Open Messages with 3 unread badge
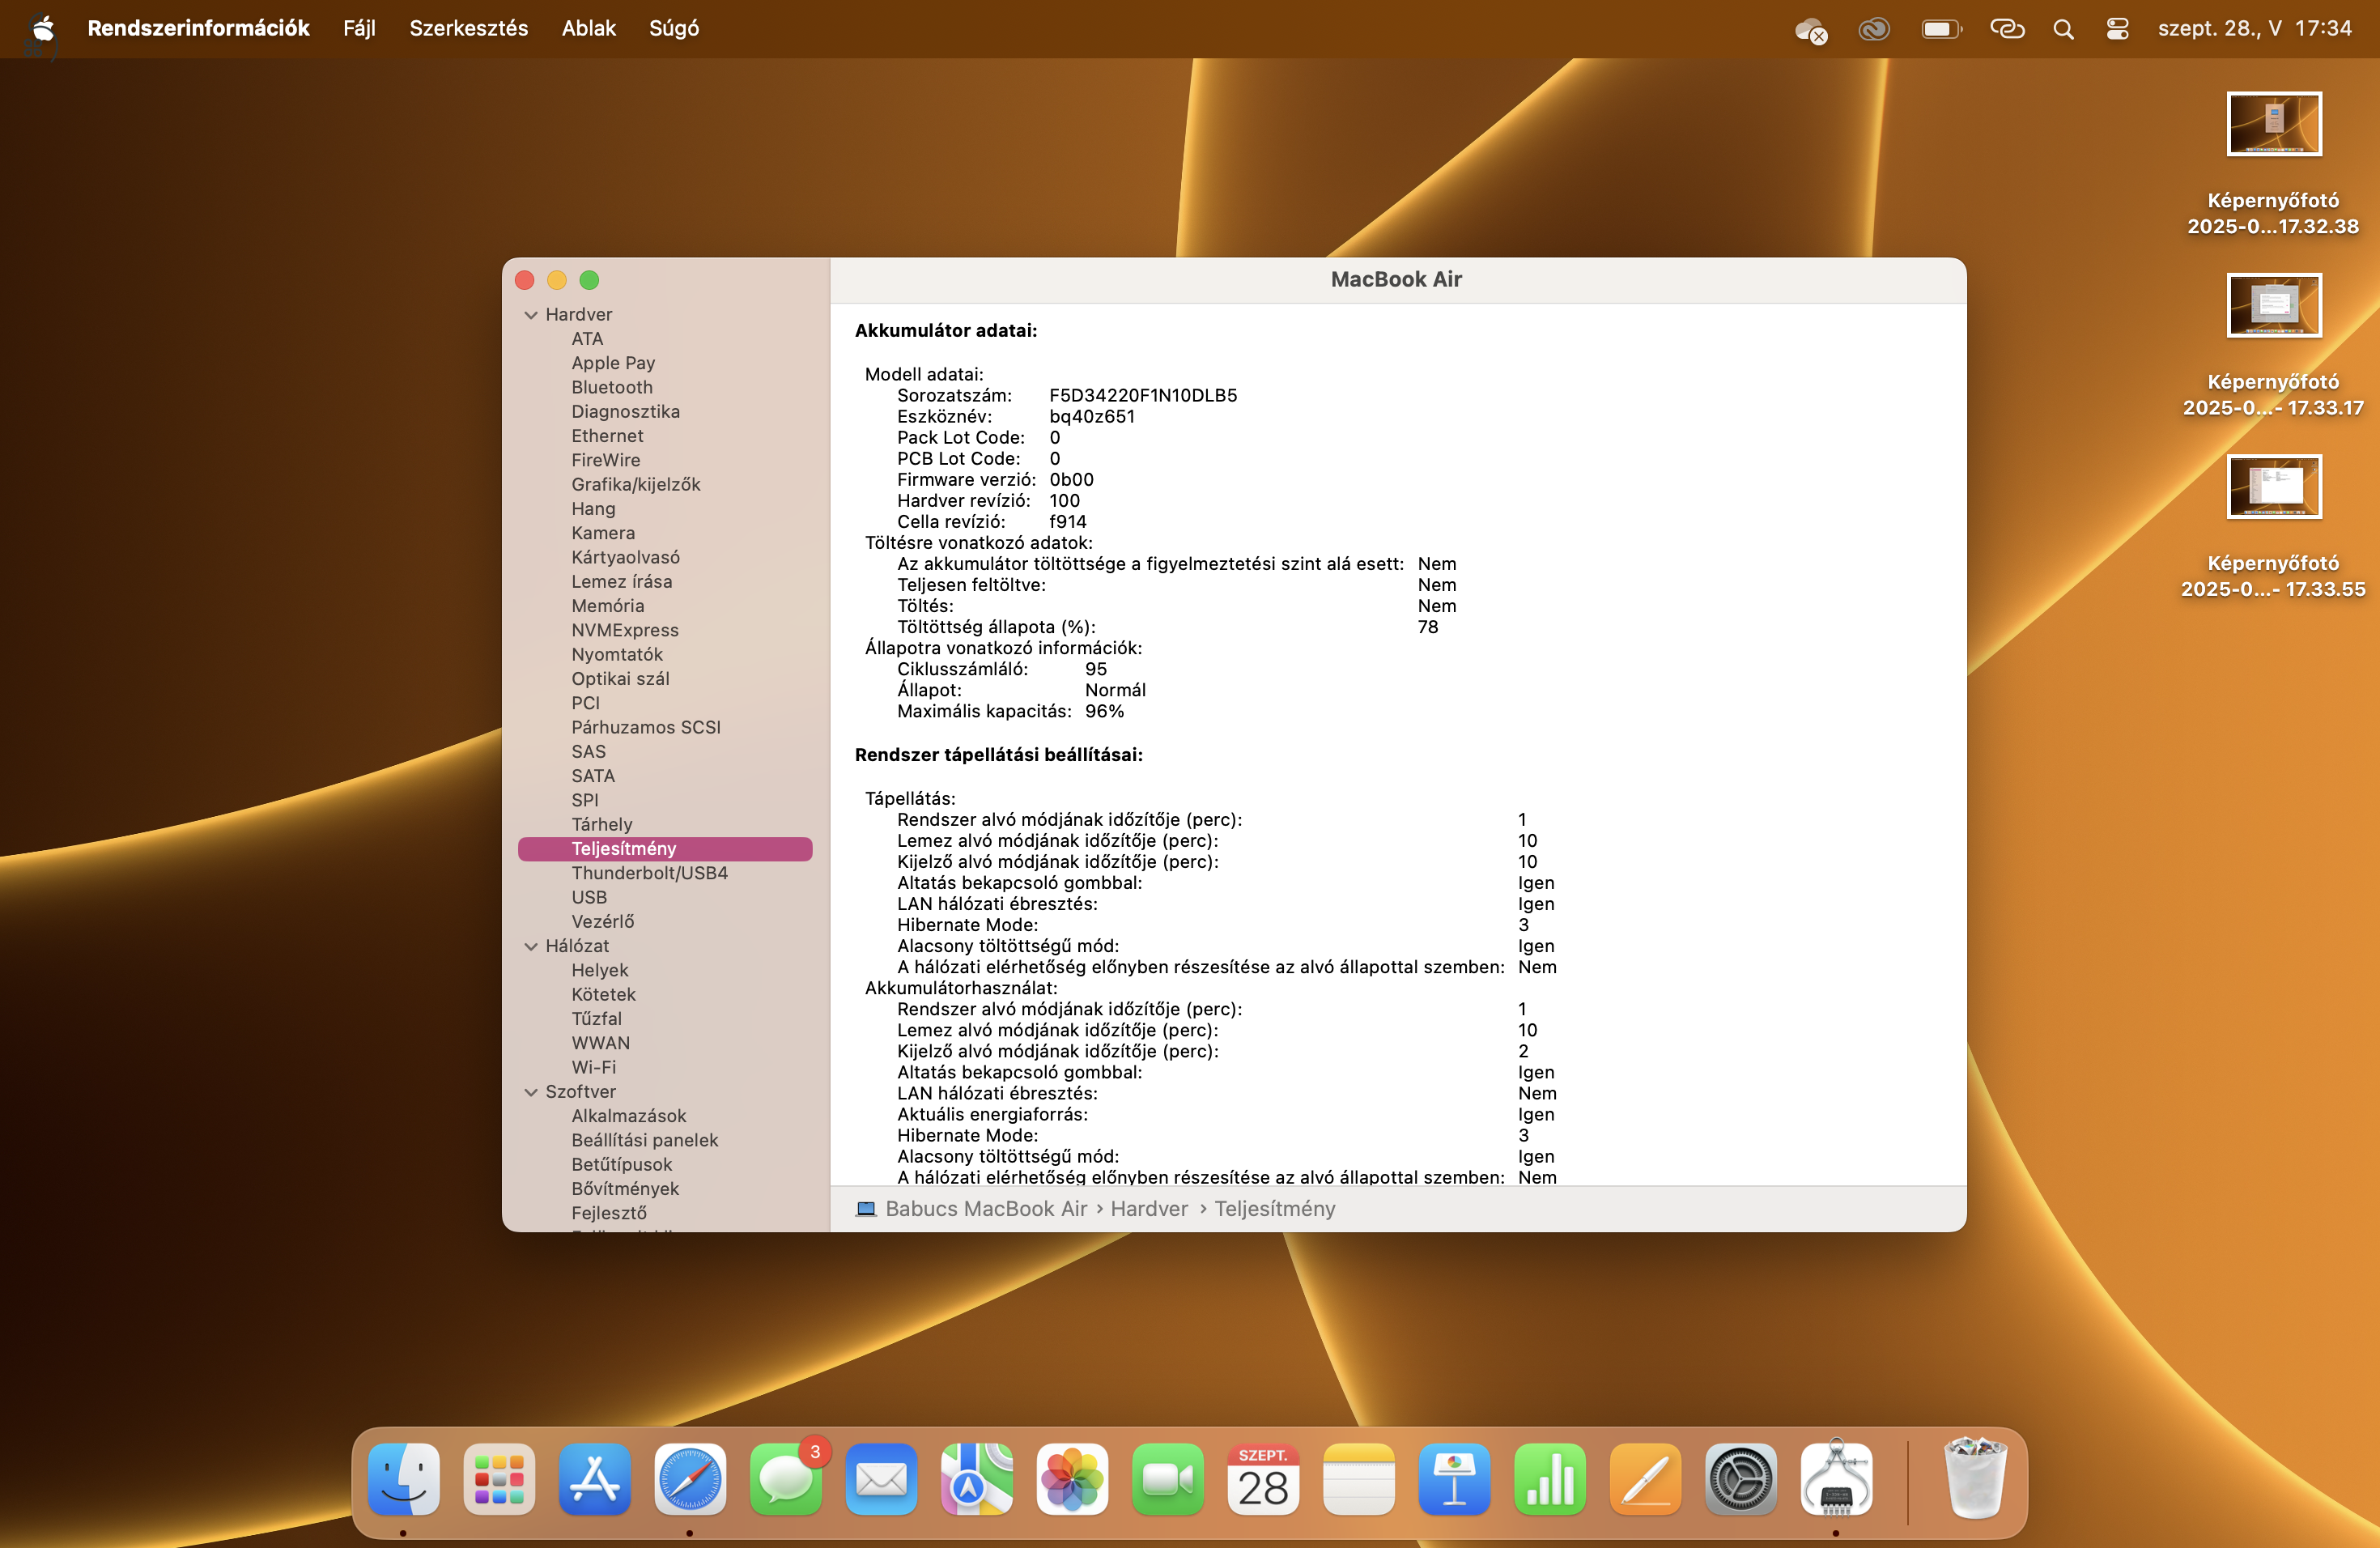 tap(786, 1479)
